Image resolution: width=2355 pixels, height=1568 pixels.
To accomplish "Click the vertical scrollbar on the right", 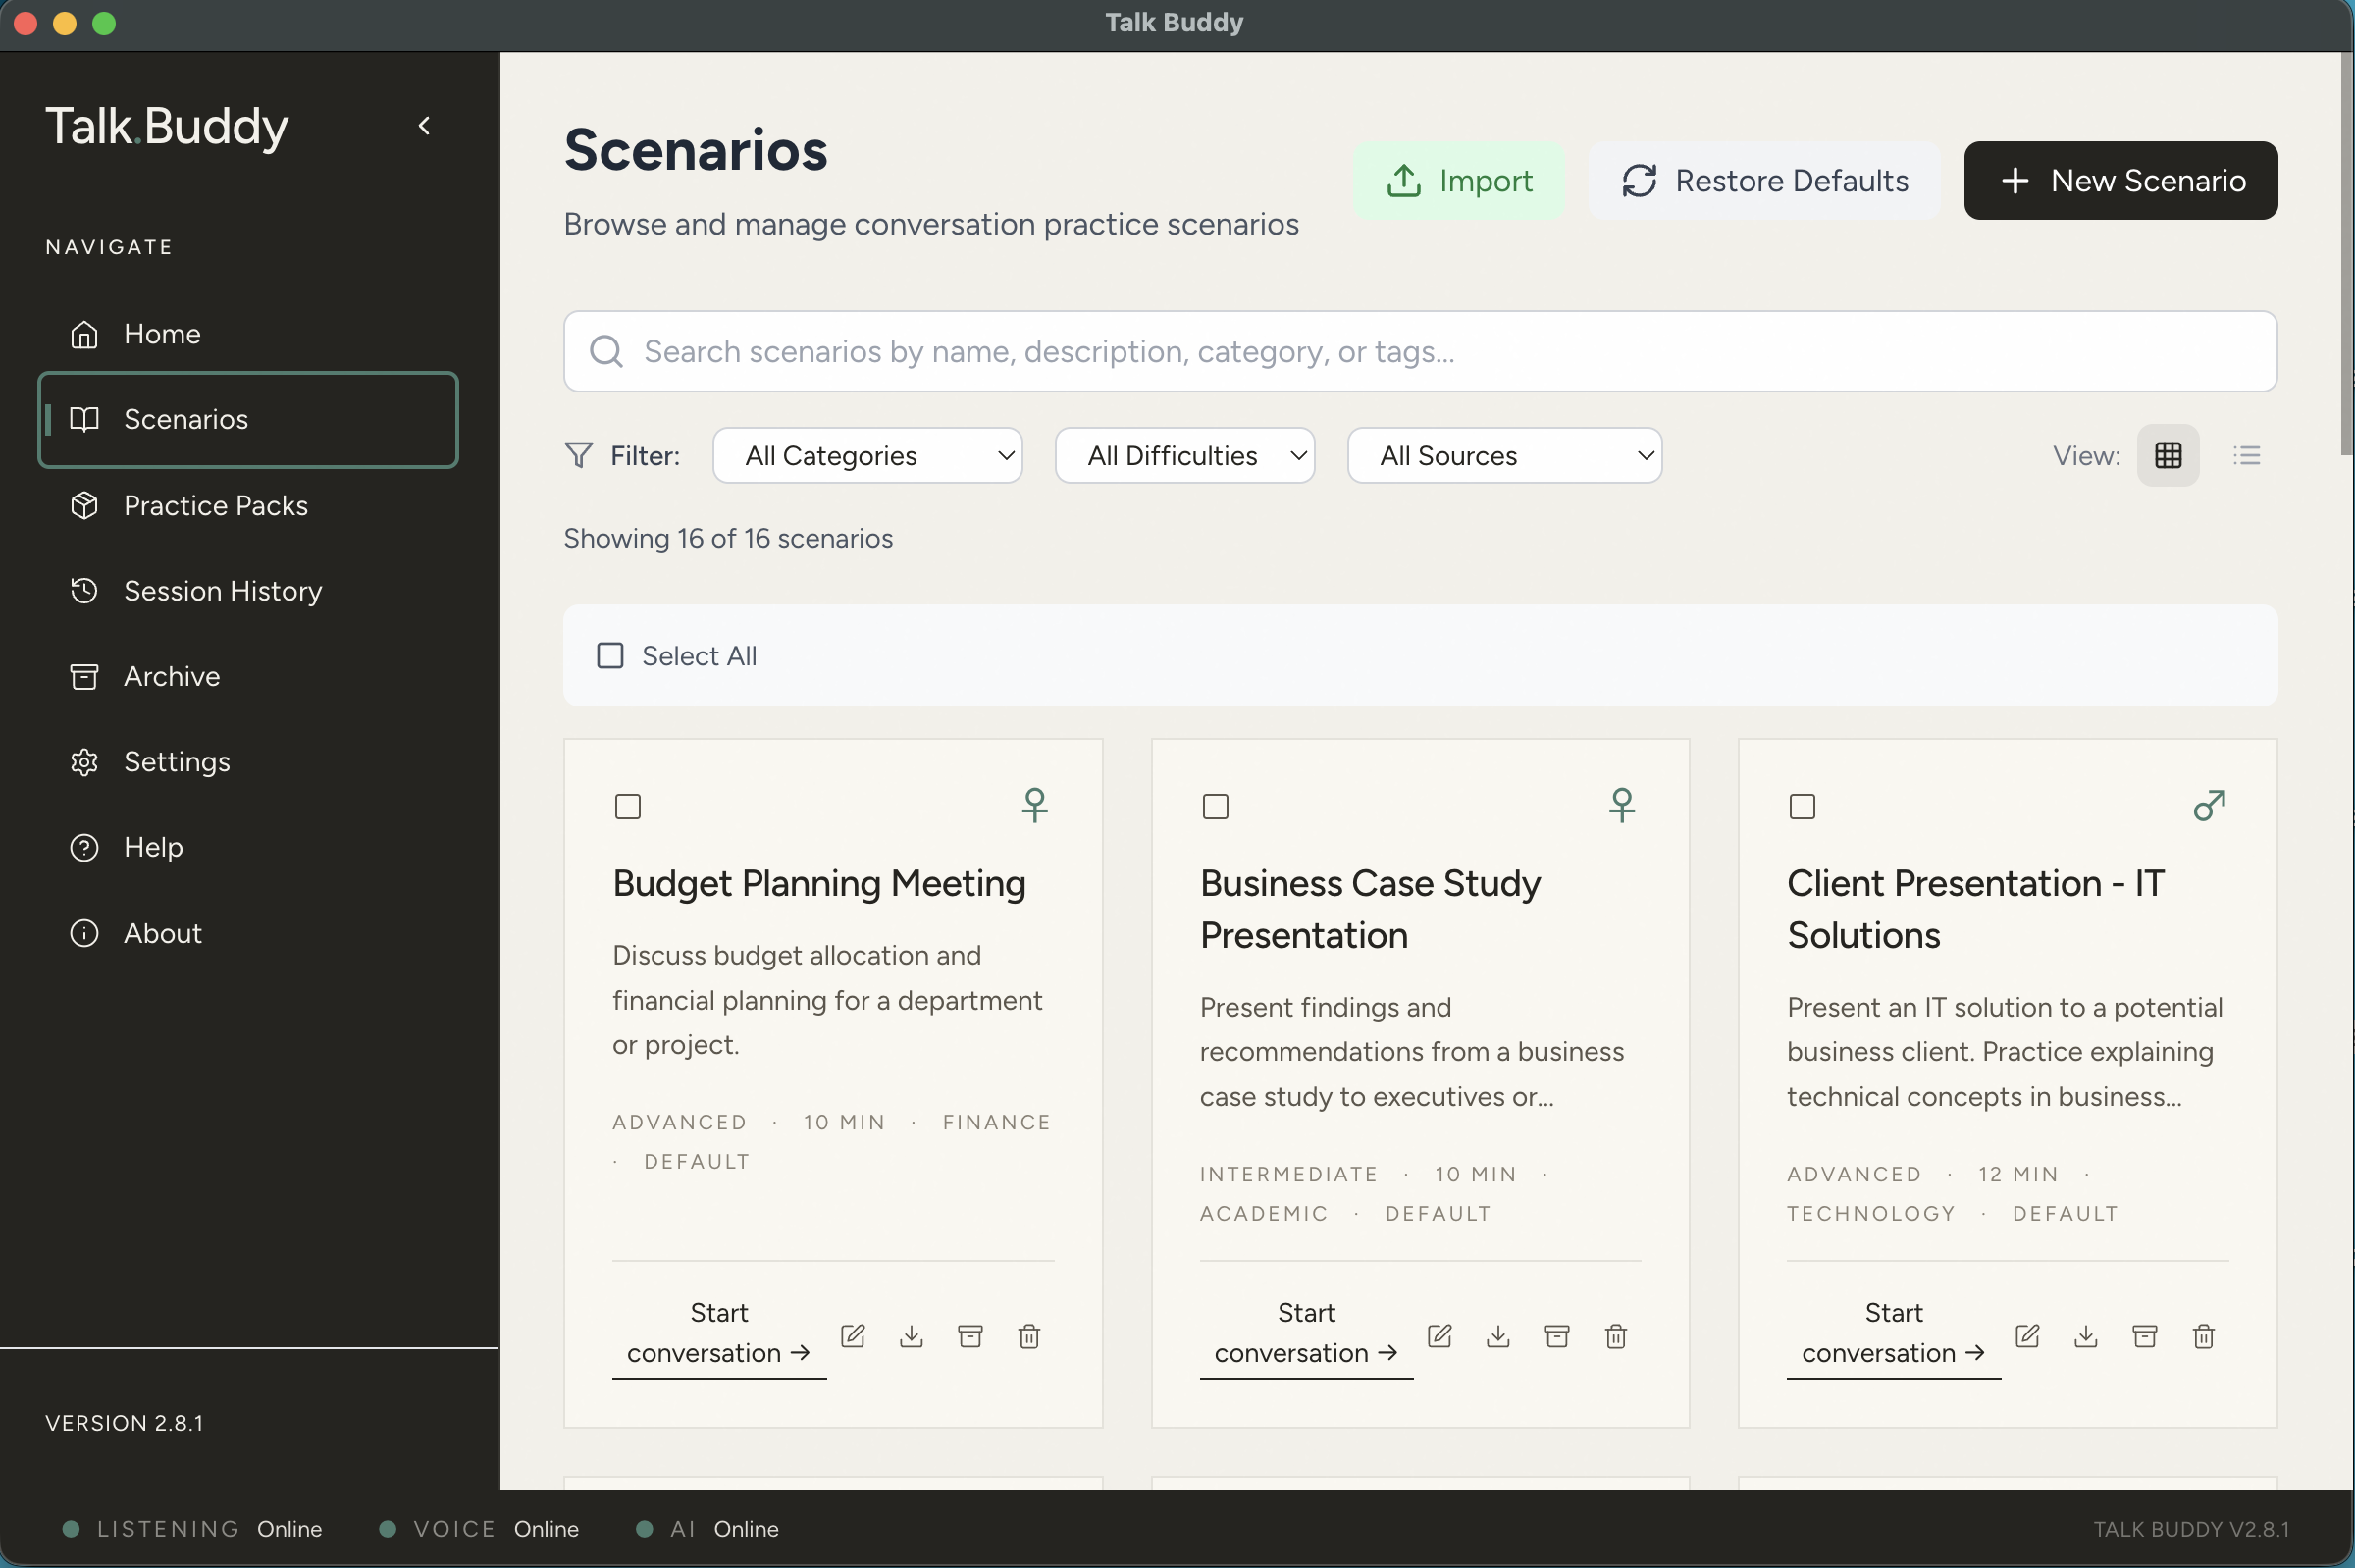I will pyautogui.click(x=2346, y=256).
